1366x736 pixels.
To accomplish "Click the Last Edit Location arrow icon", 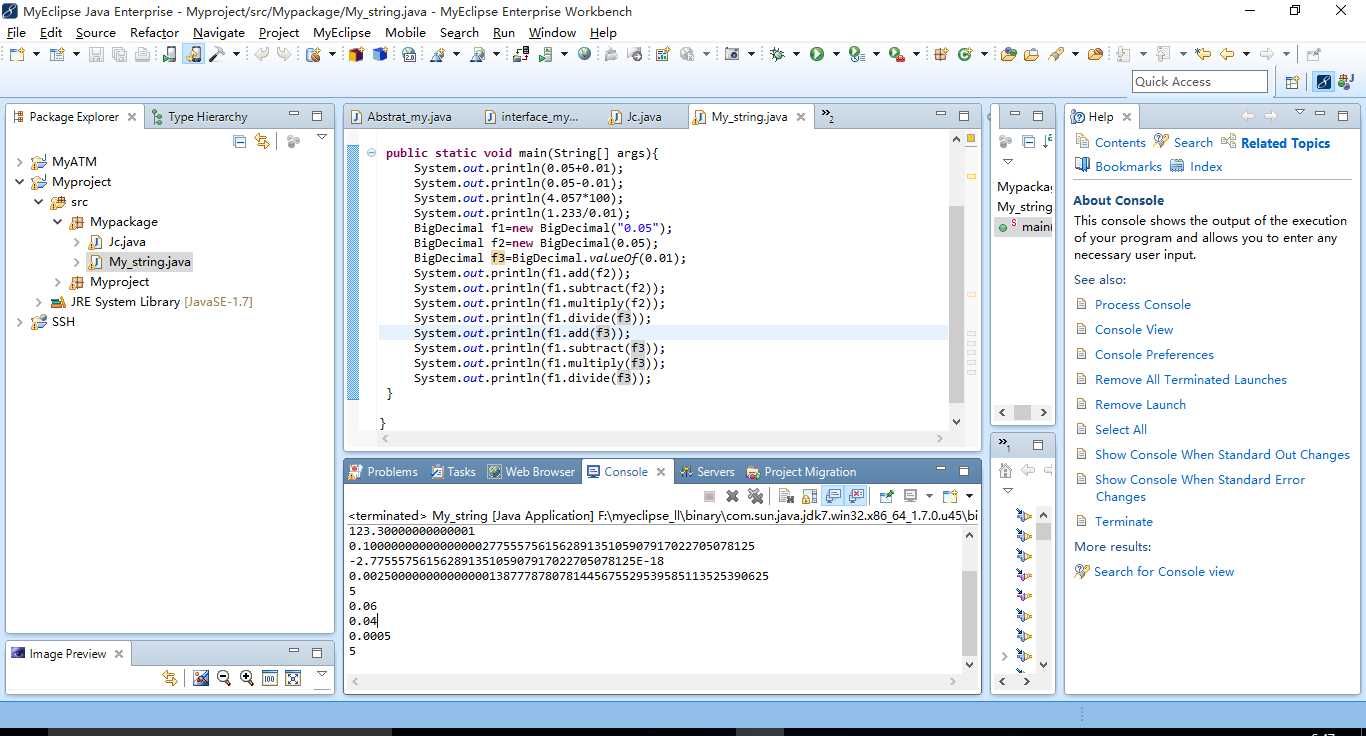I will (1203, 54).
